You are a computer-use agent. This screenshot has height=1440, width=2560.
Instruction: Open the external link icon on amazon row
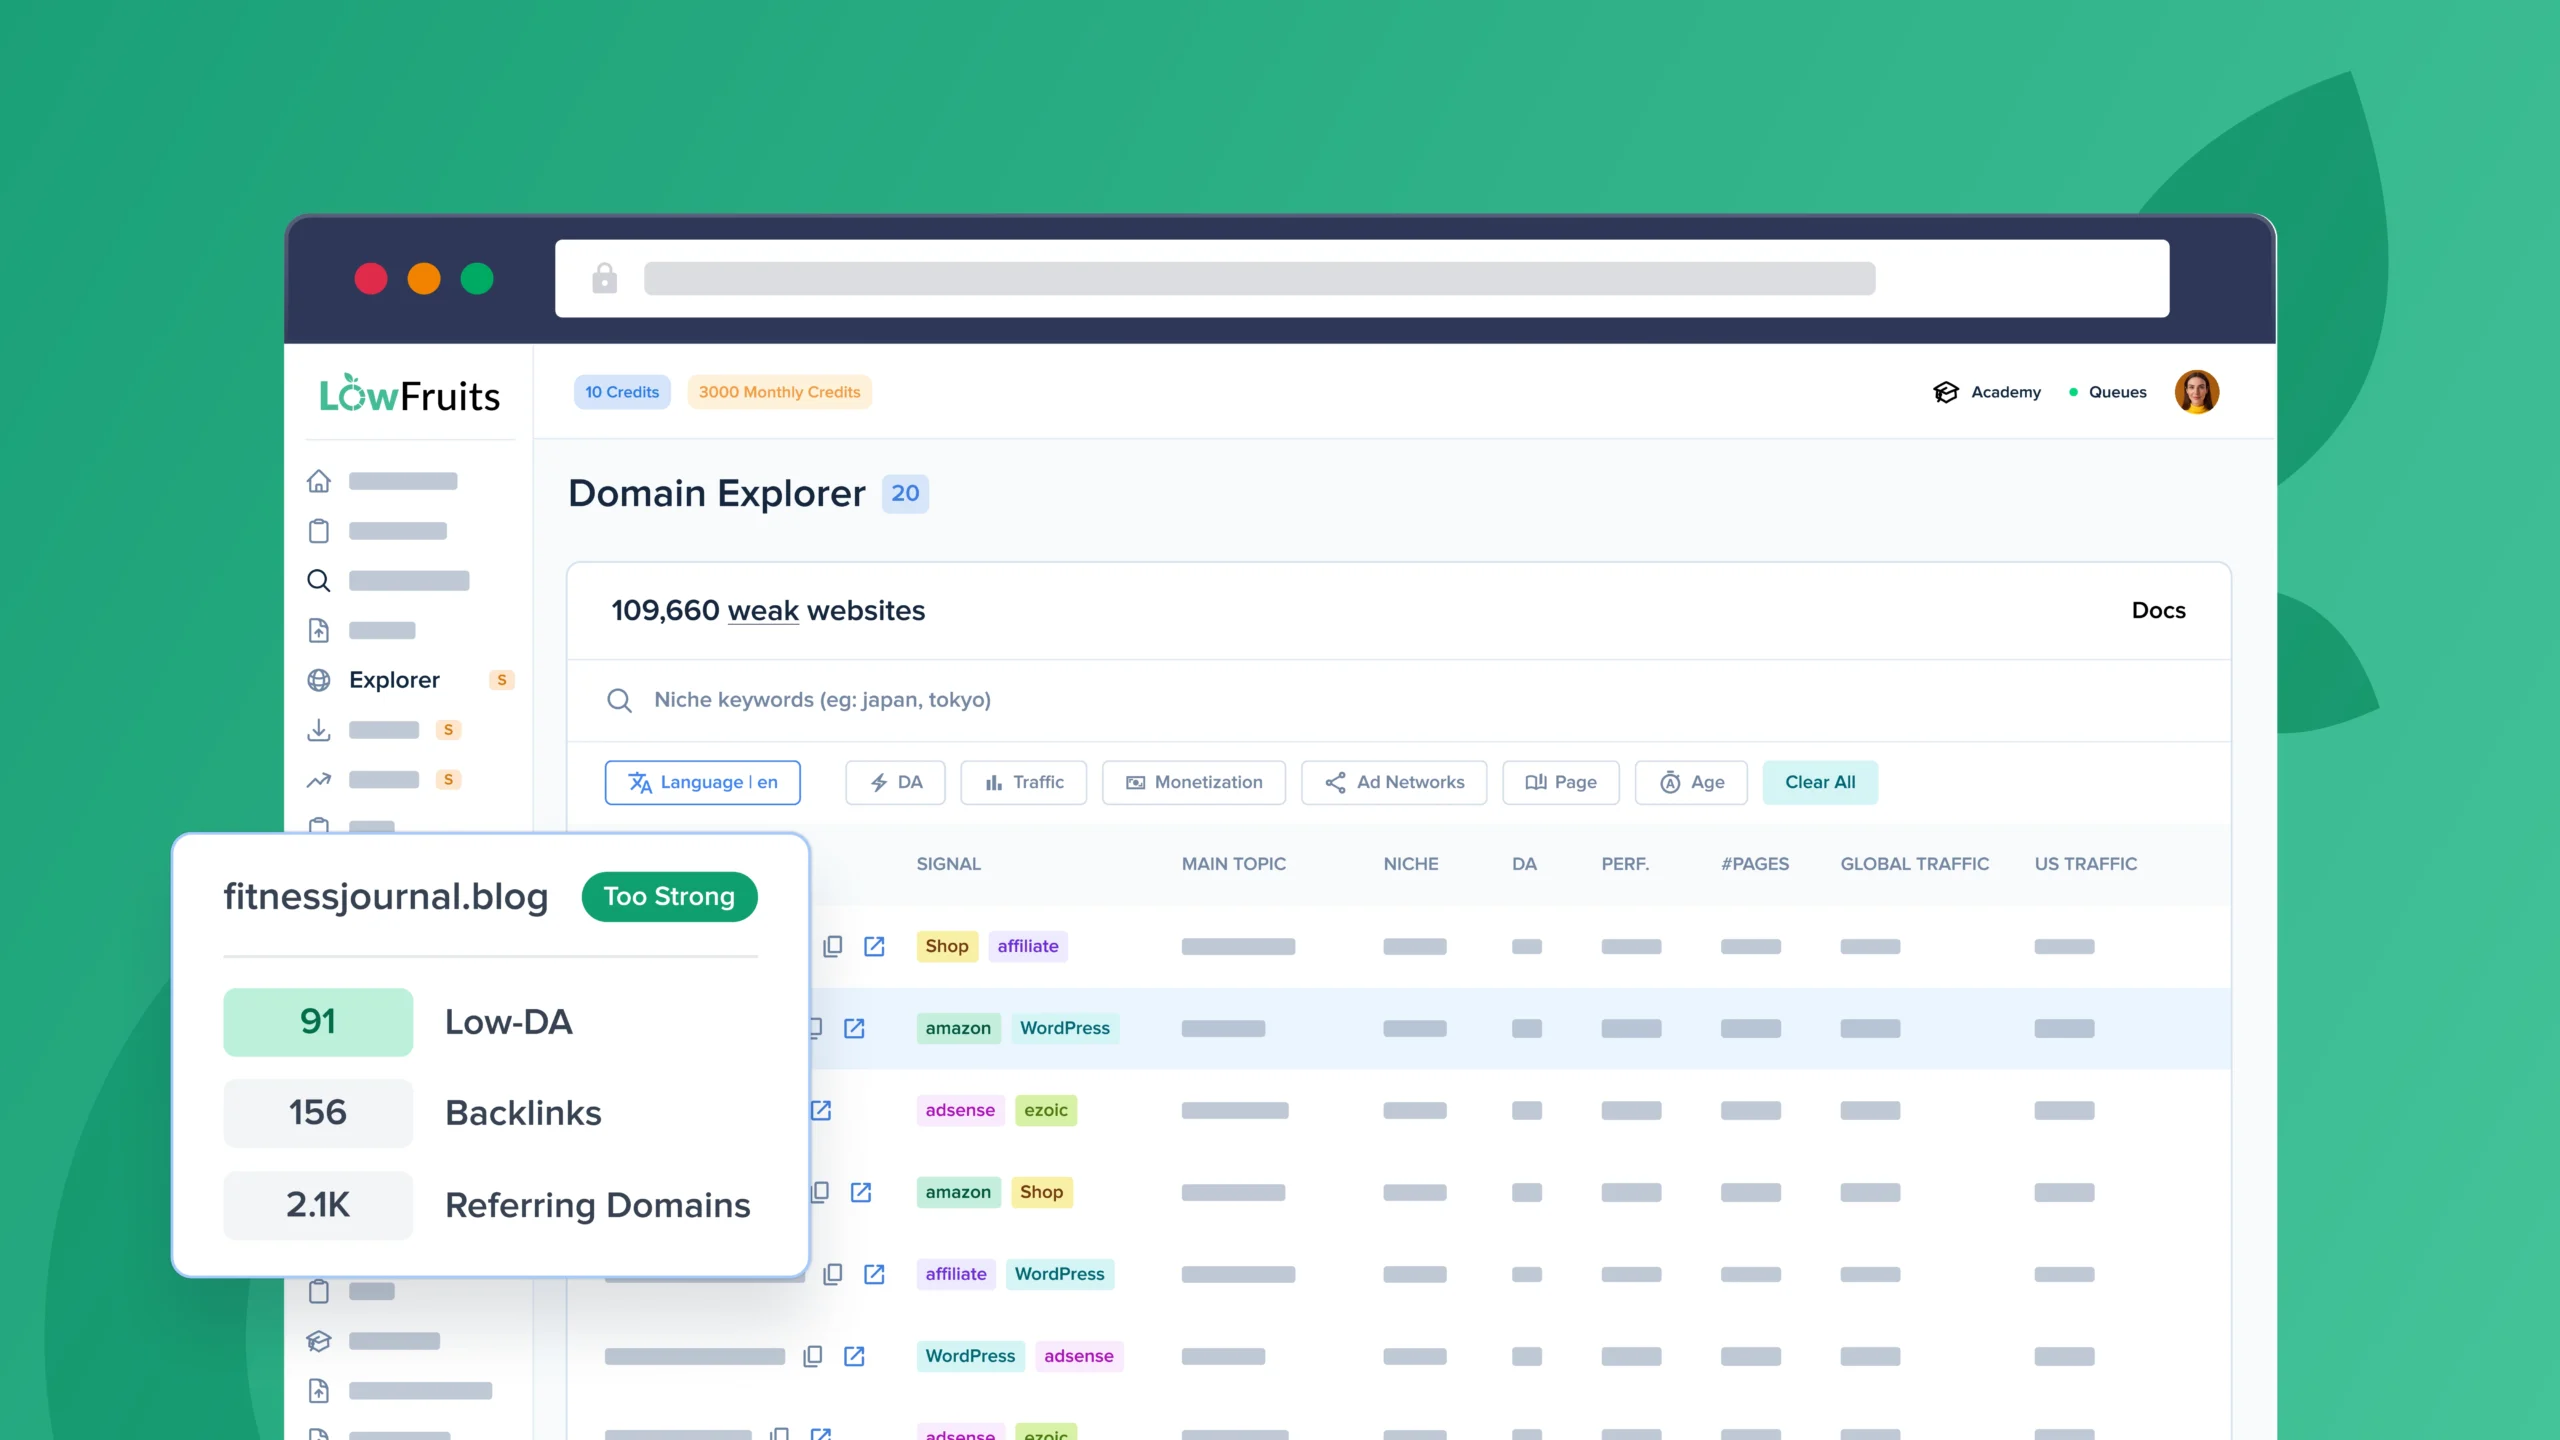855,1028
